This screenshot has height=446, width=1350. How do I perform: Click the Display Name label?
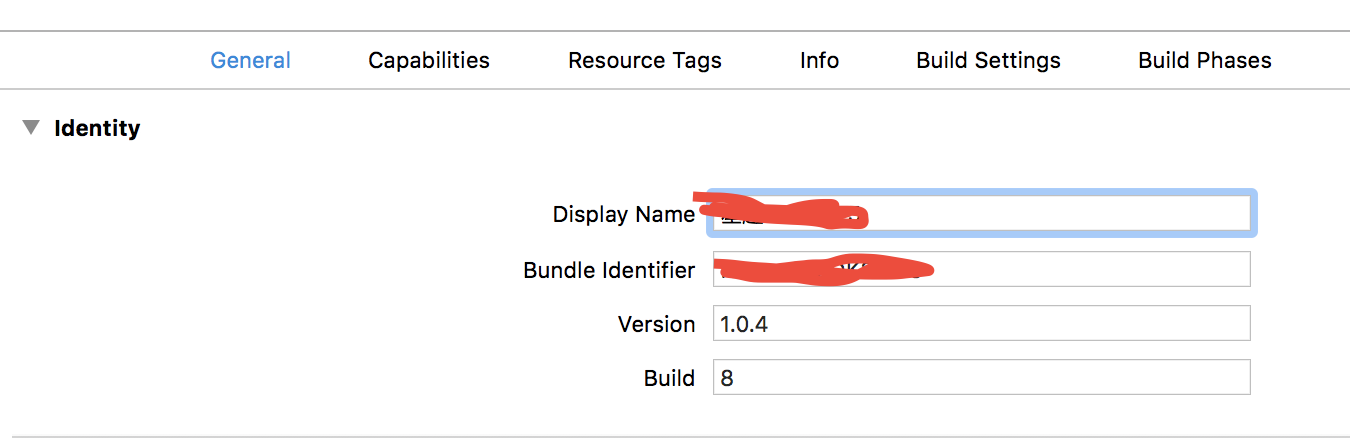click(623, 214)
